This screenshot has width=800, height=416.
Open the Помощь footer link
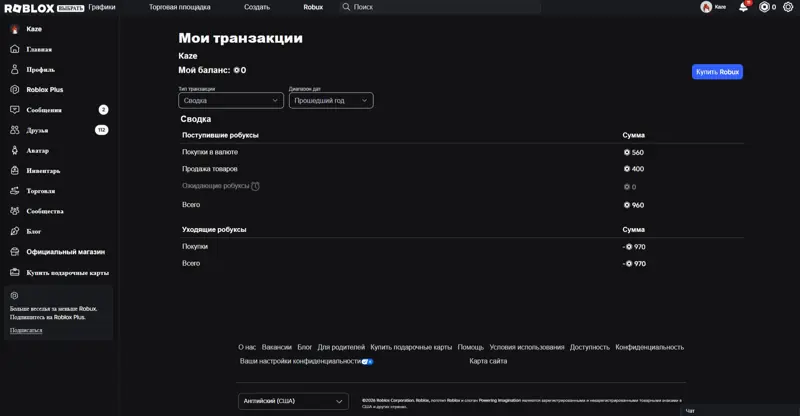tap(470, 347)
